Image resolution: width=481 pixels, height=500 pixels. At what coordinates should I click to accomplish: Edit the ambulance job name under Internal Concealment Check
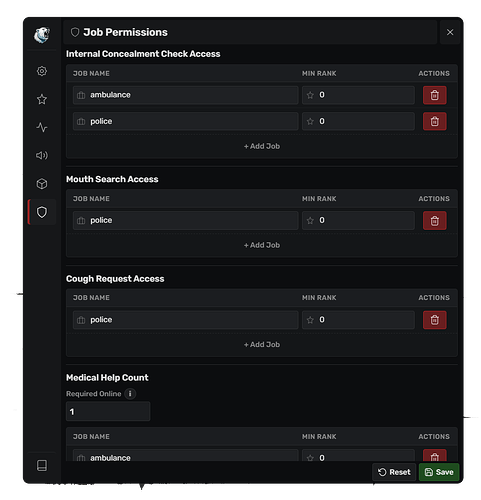[185, 95]
